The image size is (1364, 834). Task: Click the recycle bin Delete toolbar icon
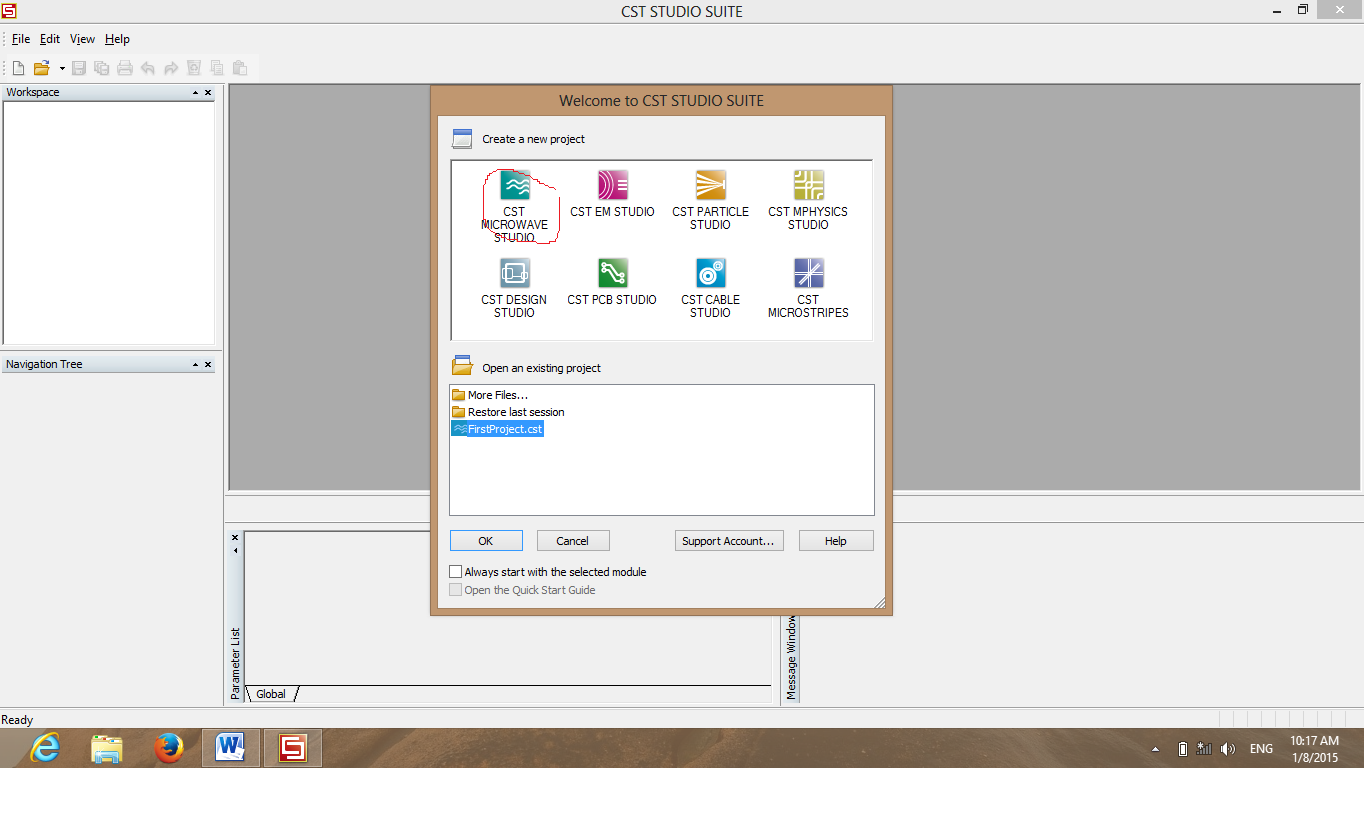(194, 68)
